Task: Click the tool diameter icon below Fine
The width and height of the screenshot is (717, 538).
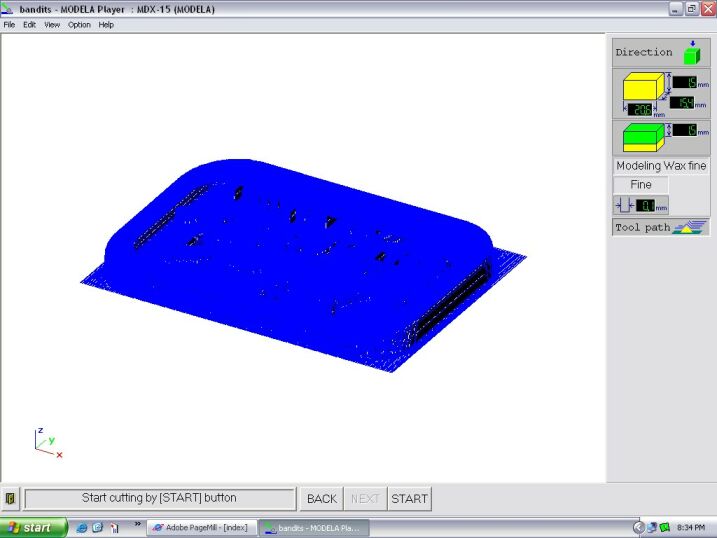Action: pos(623,206)
